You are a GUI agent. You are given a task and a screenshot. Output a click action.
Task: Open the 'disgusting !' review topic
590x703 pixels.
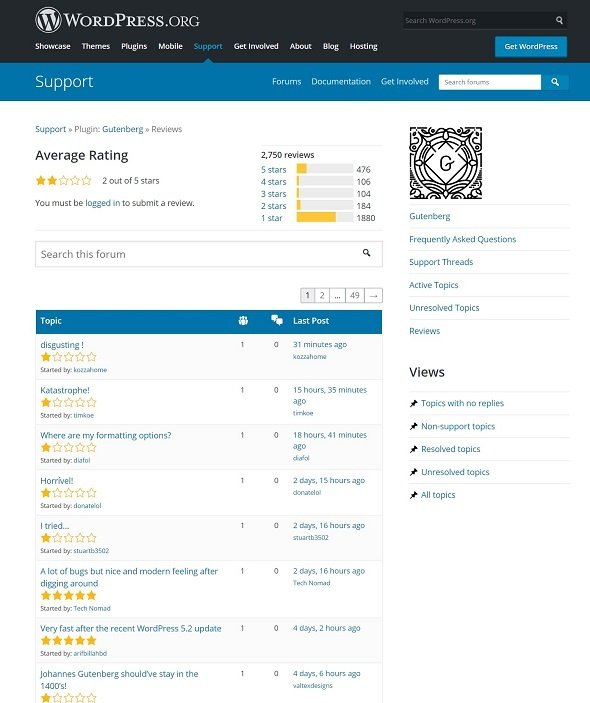[x=62, y=345]
